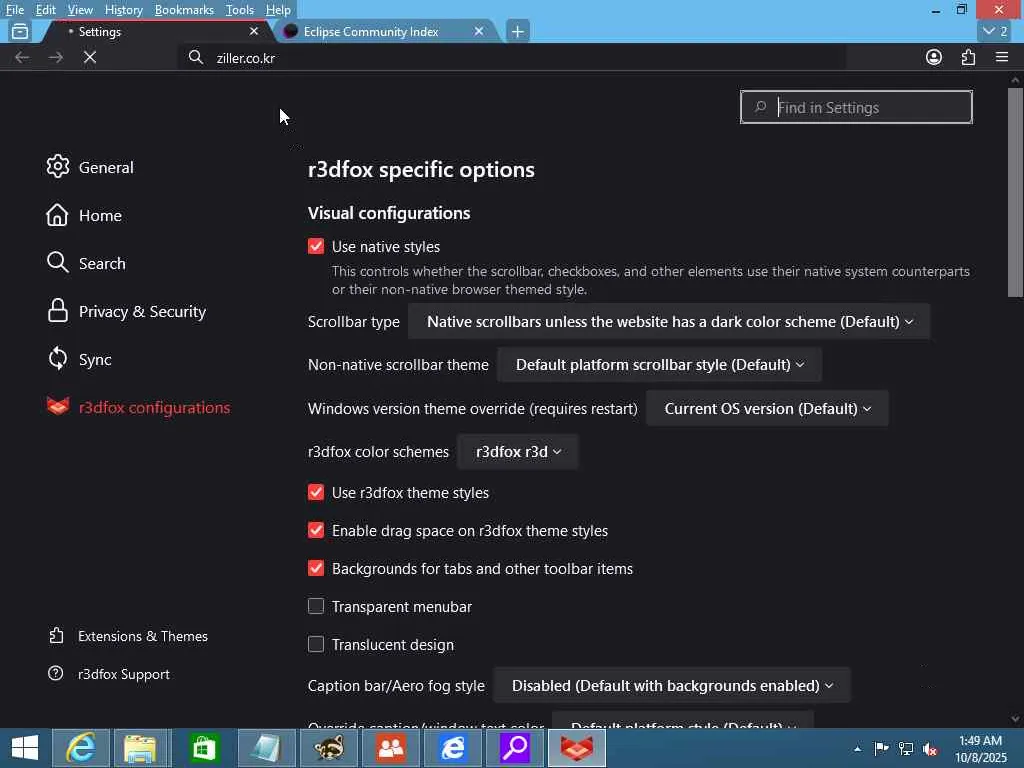1024x768 pixels.
Task: Open the Tools menu
Action: [x=240, y=10]
